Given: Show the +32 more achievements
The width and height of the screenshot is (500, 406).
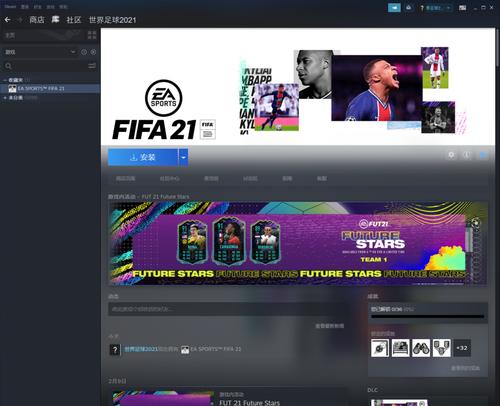Looking at the screenshot, I should tap(462, 348).
